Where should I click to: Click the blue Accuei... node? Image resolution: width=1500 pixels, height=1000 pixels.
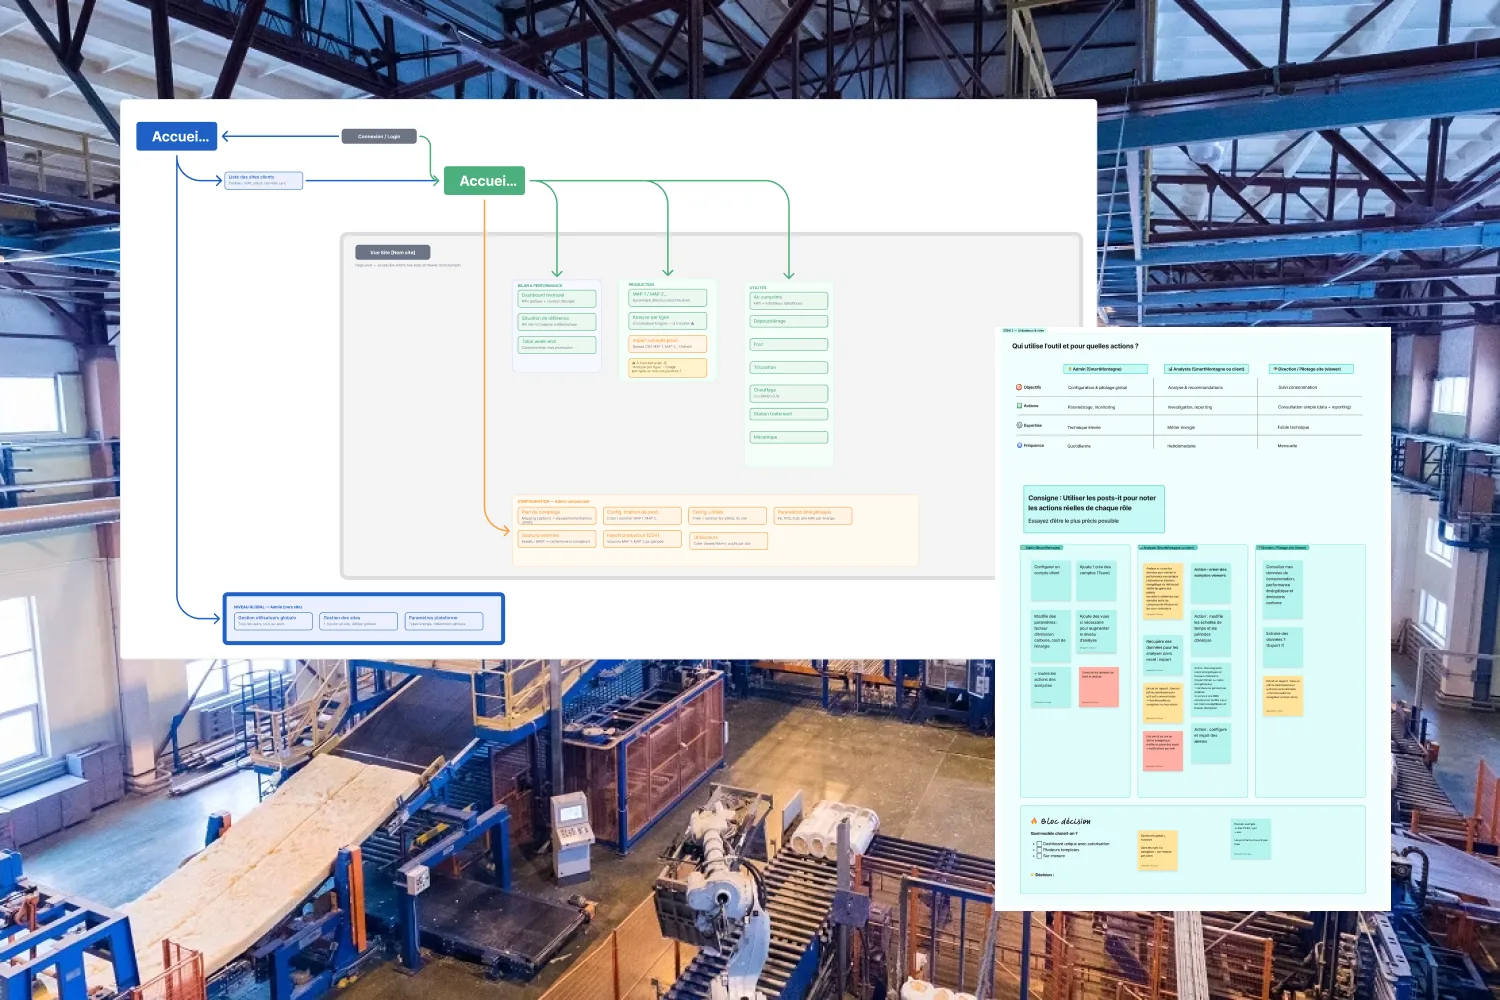click(177, 136)
